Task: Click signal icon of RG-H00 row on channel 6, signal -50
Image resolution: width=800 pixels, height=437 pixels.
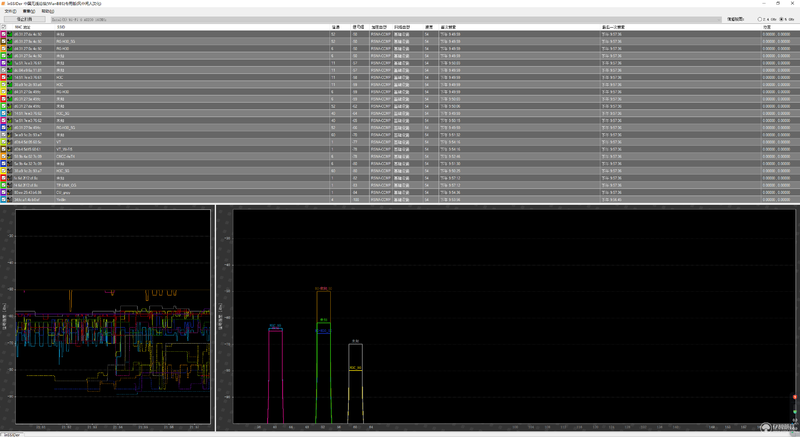Action: 10,48
